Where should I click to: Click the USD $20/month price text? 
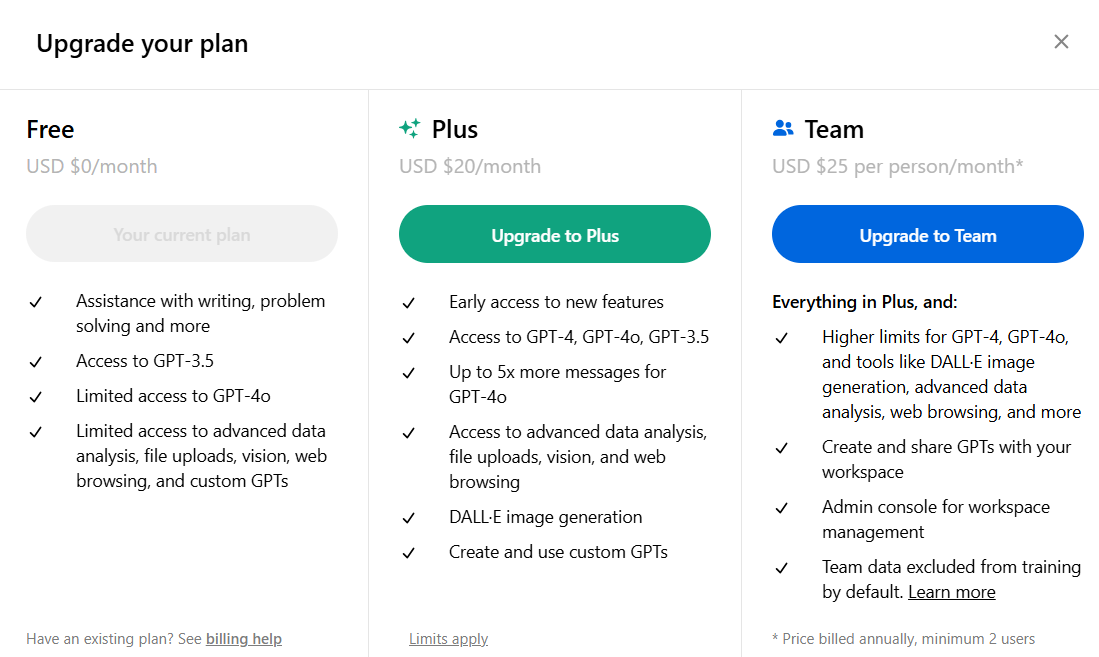[470, 166]
